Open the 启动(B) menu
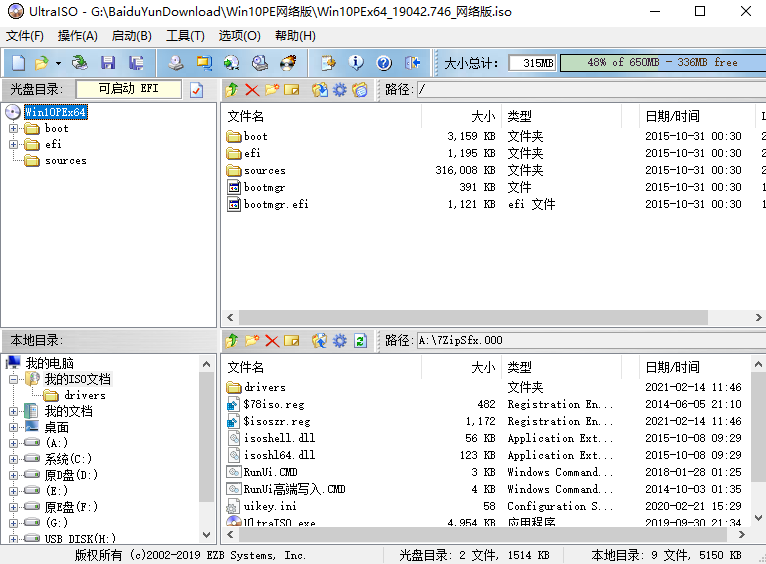766x564 pixels. pos(131,36)
